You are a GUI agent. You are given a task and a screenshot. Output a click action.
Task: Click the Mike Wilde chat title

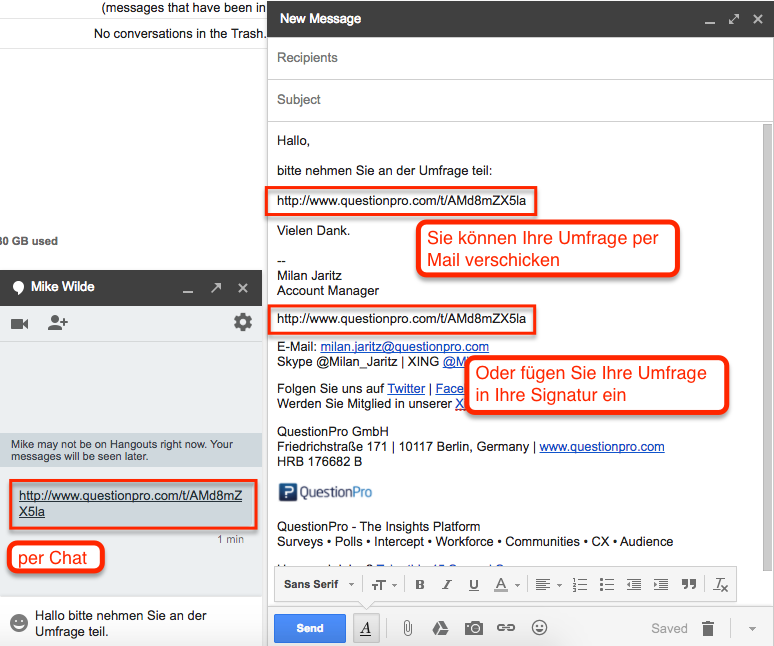pyautogui.click(x=63, y=287)
